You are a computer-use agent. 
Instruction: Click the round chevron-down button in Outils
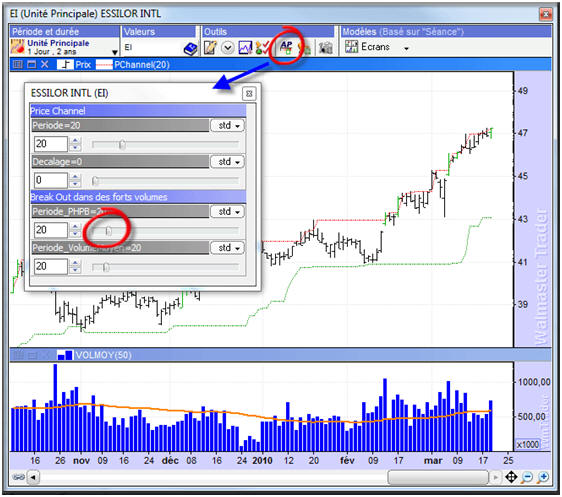point(228,48)
